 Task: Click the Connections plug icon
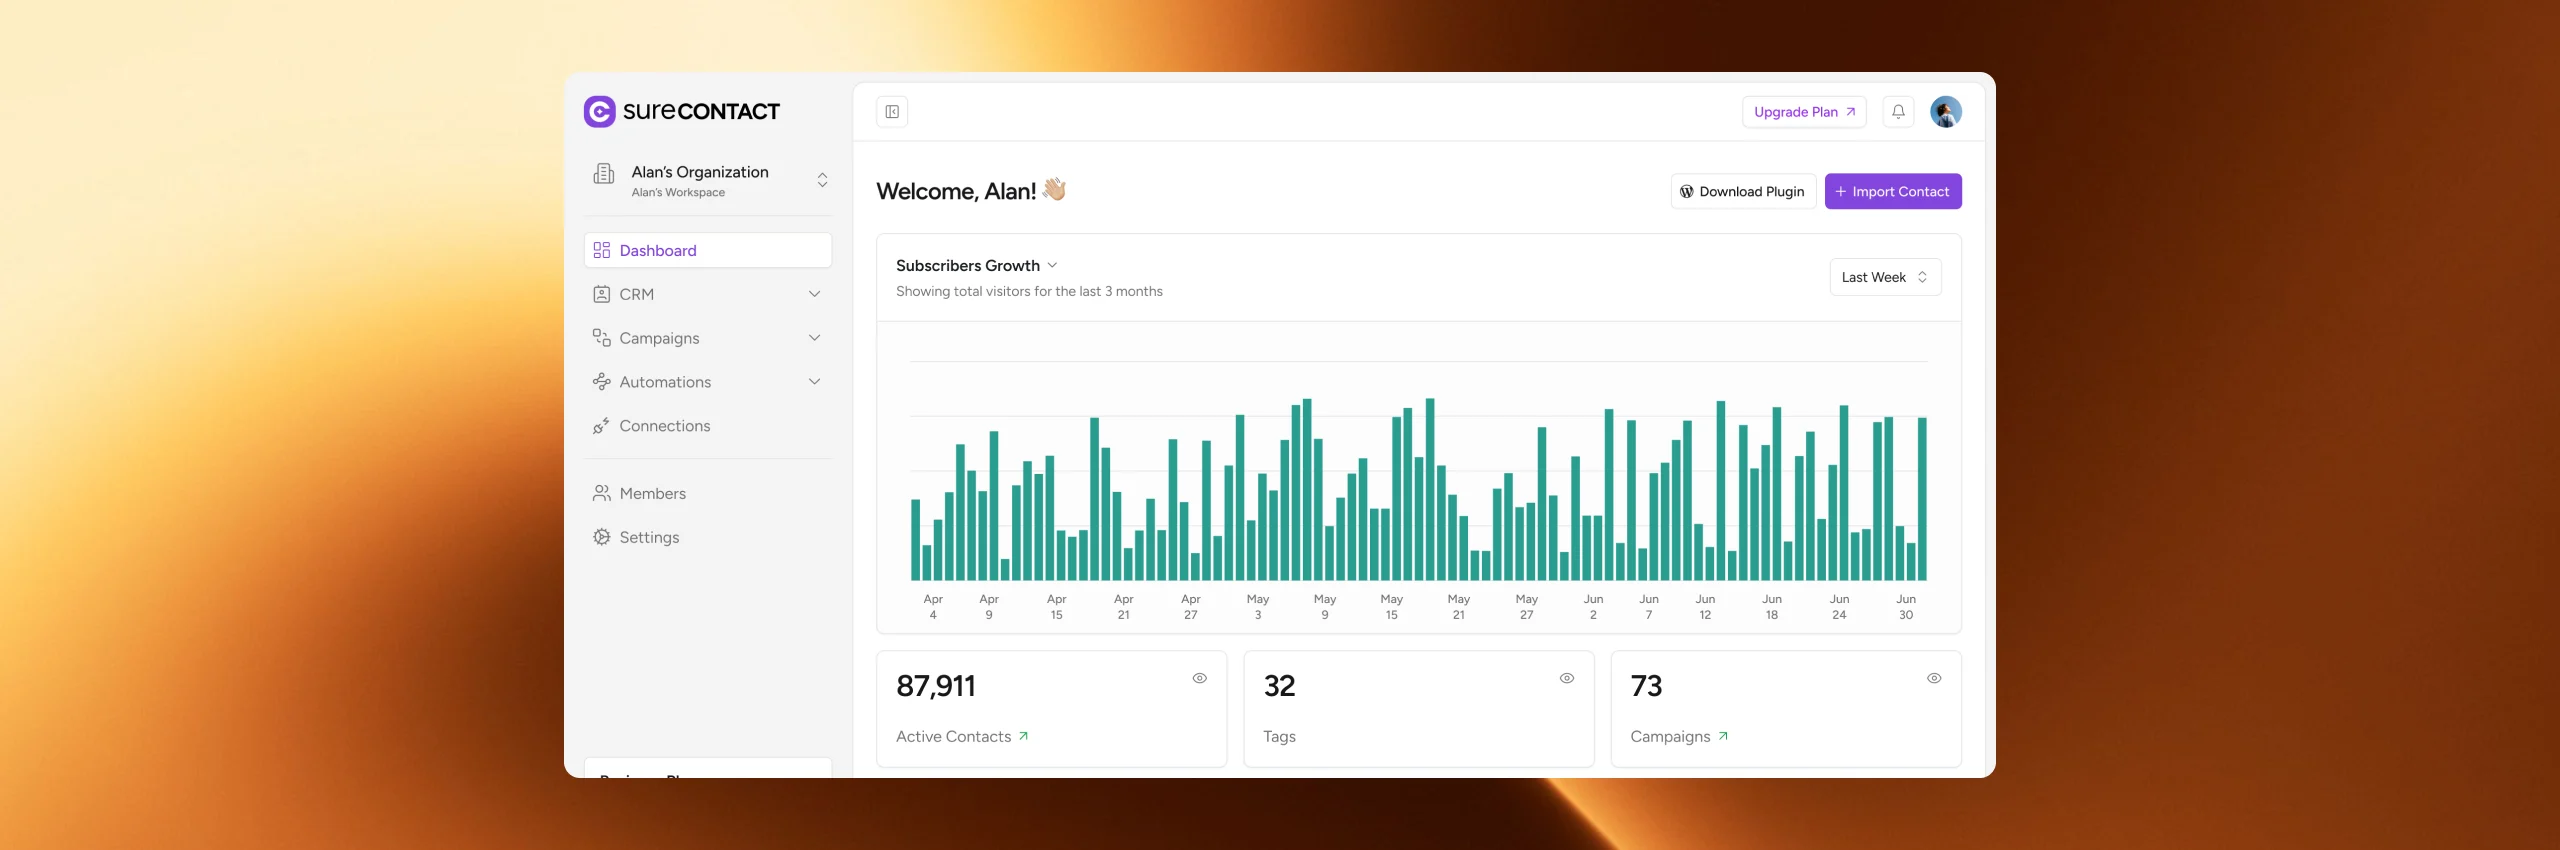pos(602,426)
